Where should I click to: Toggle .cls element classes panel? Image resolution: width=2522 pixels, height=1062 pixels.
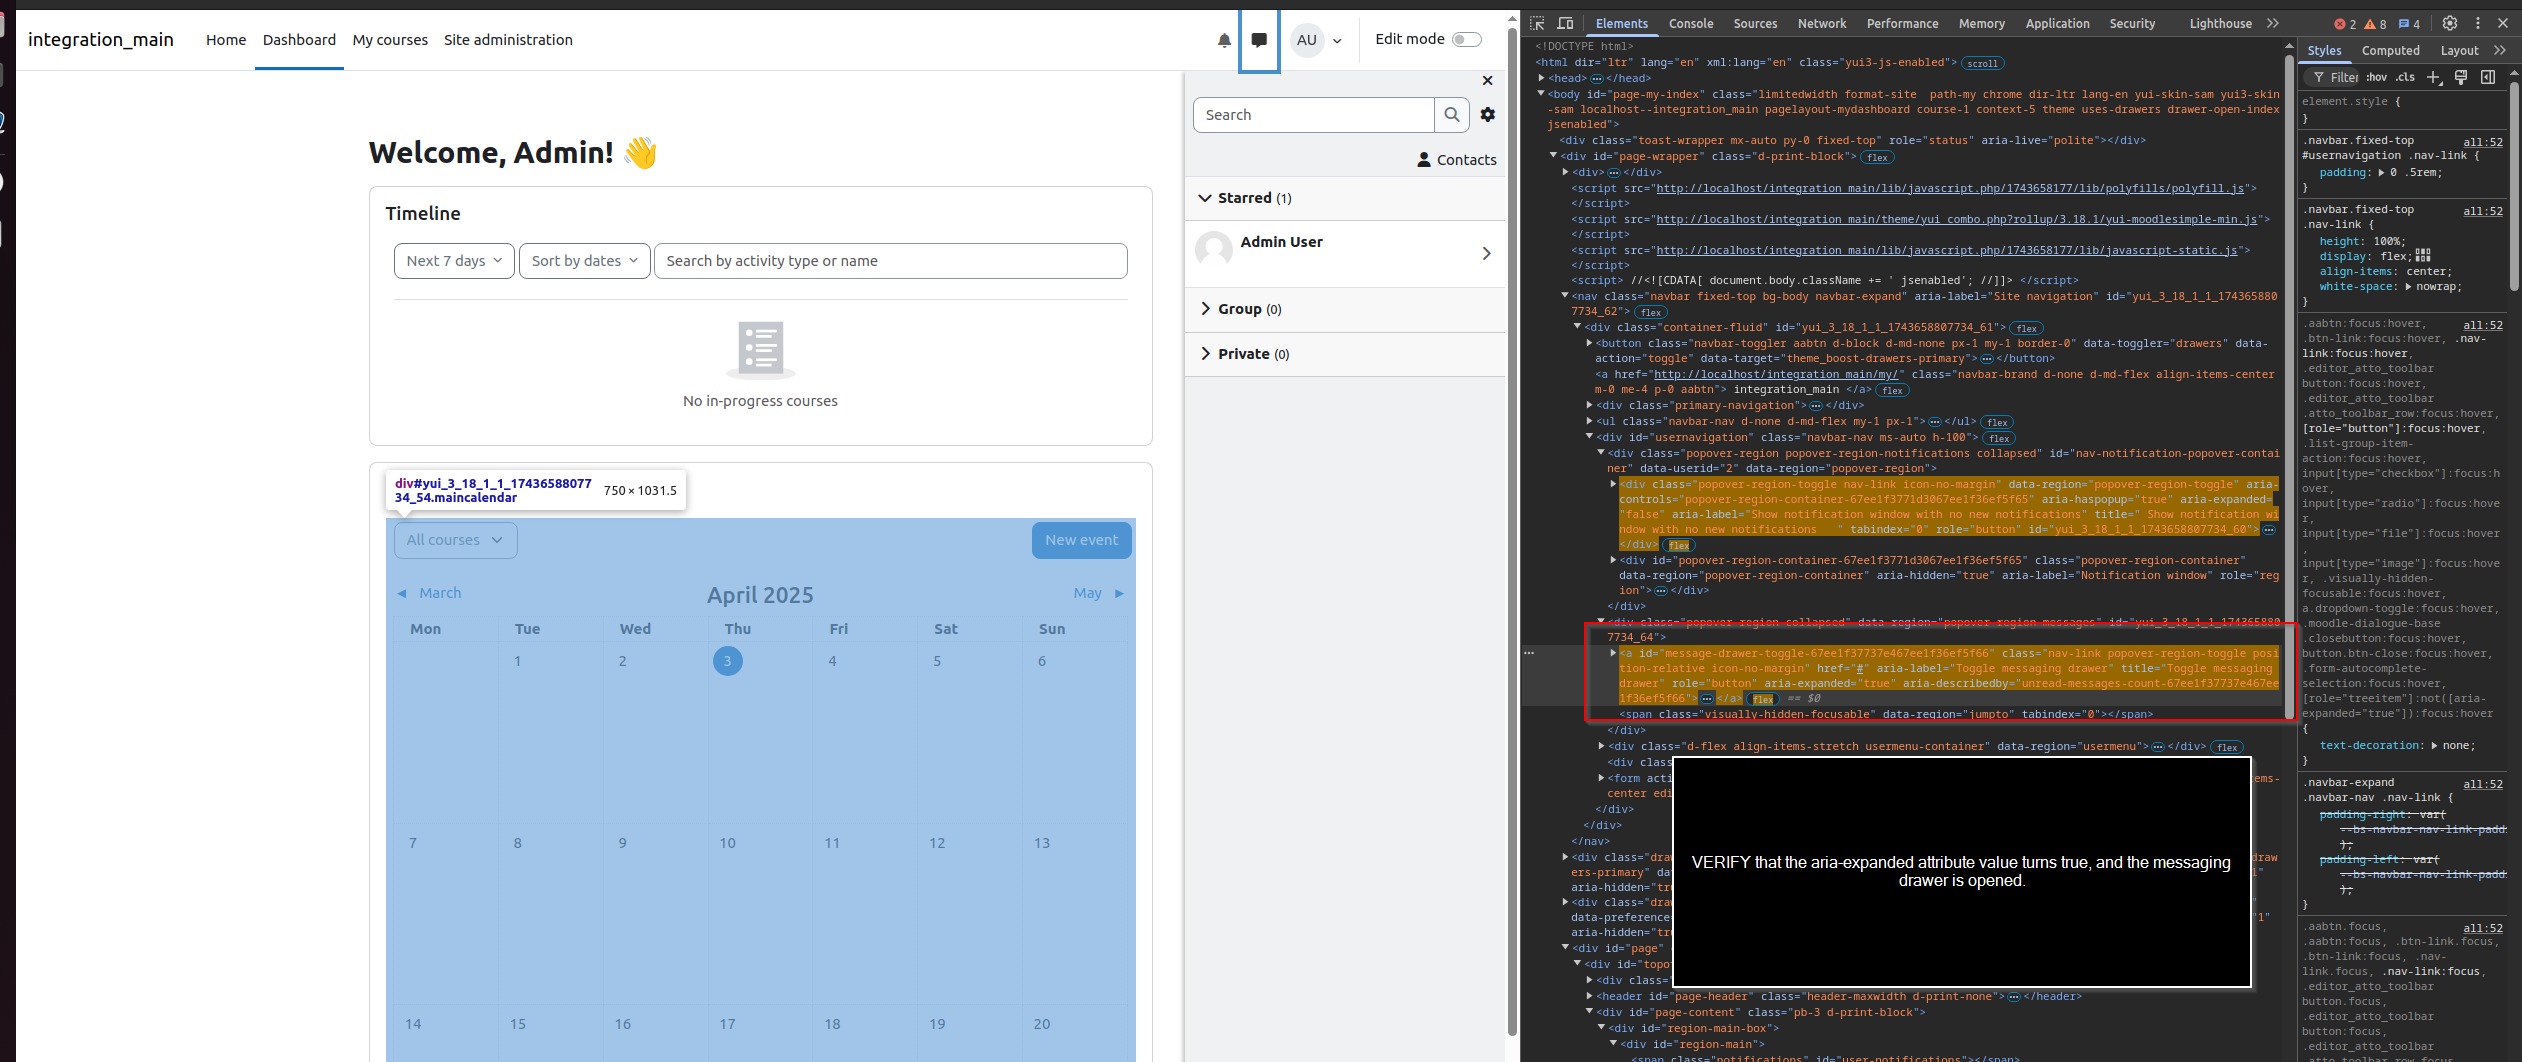(2405, 77)
